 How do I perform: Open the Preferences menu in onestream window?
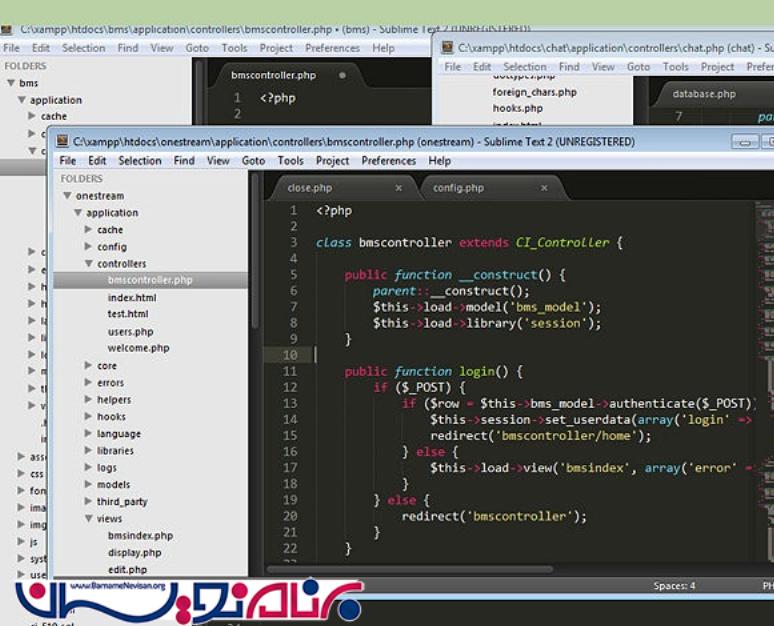[x=388, y=161]
